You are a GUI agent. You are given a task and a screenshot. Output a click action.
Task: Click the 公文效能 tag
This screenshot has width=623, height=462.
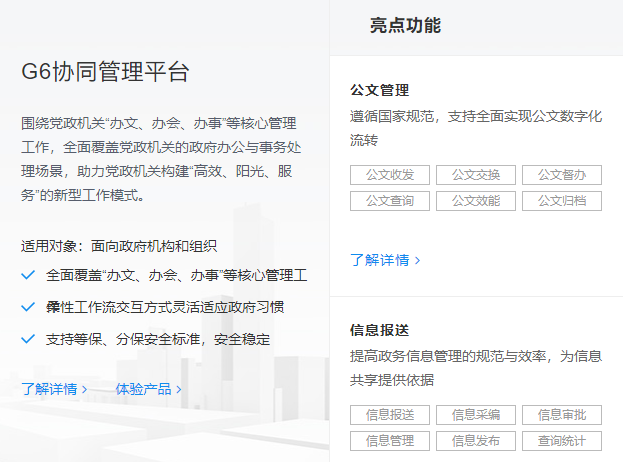click(475, 201)
